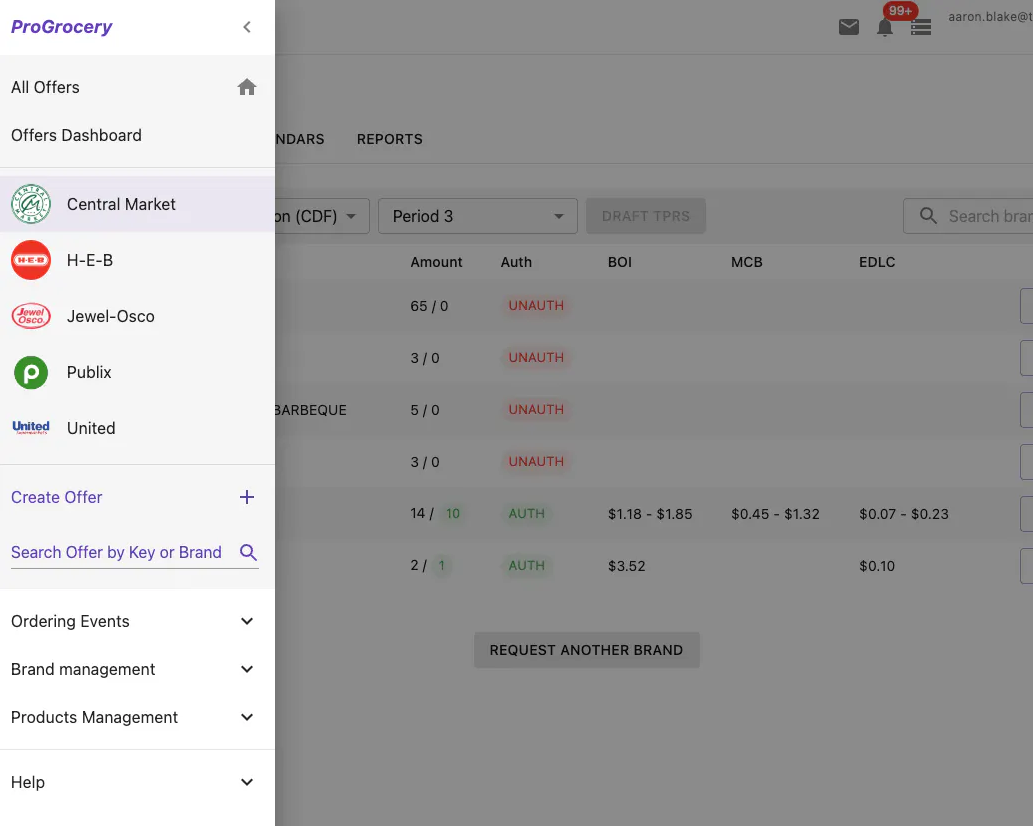1033x826 pixels.
Task: Focus the Search brand input field
Action: click(968, 216)
